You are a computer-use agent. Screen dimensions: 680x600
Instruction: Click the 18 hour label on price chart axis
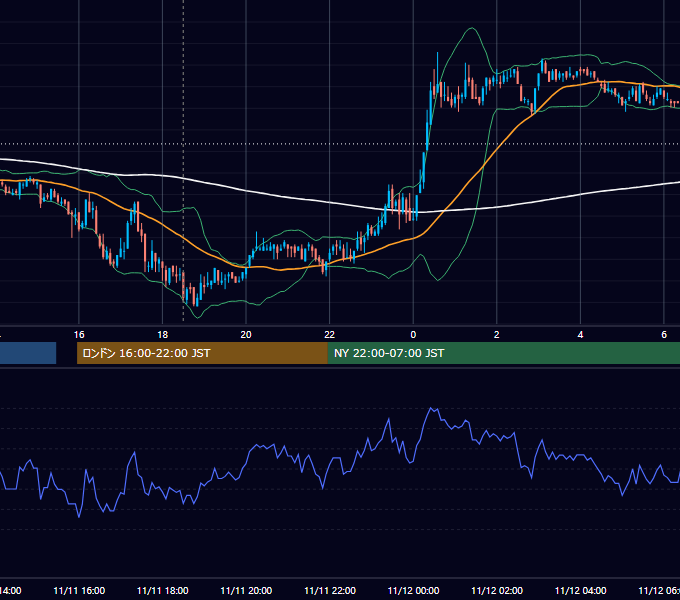tap(162, 335)
